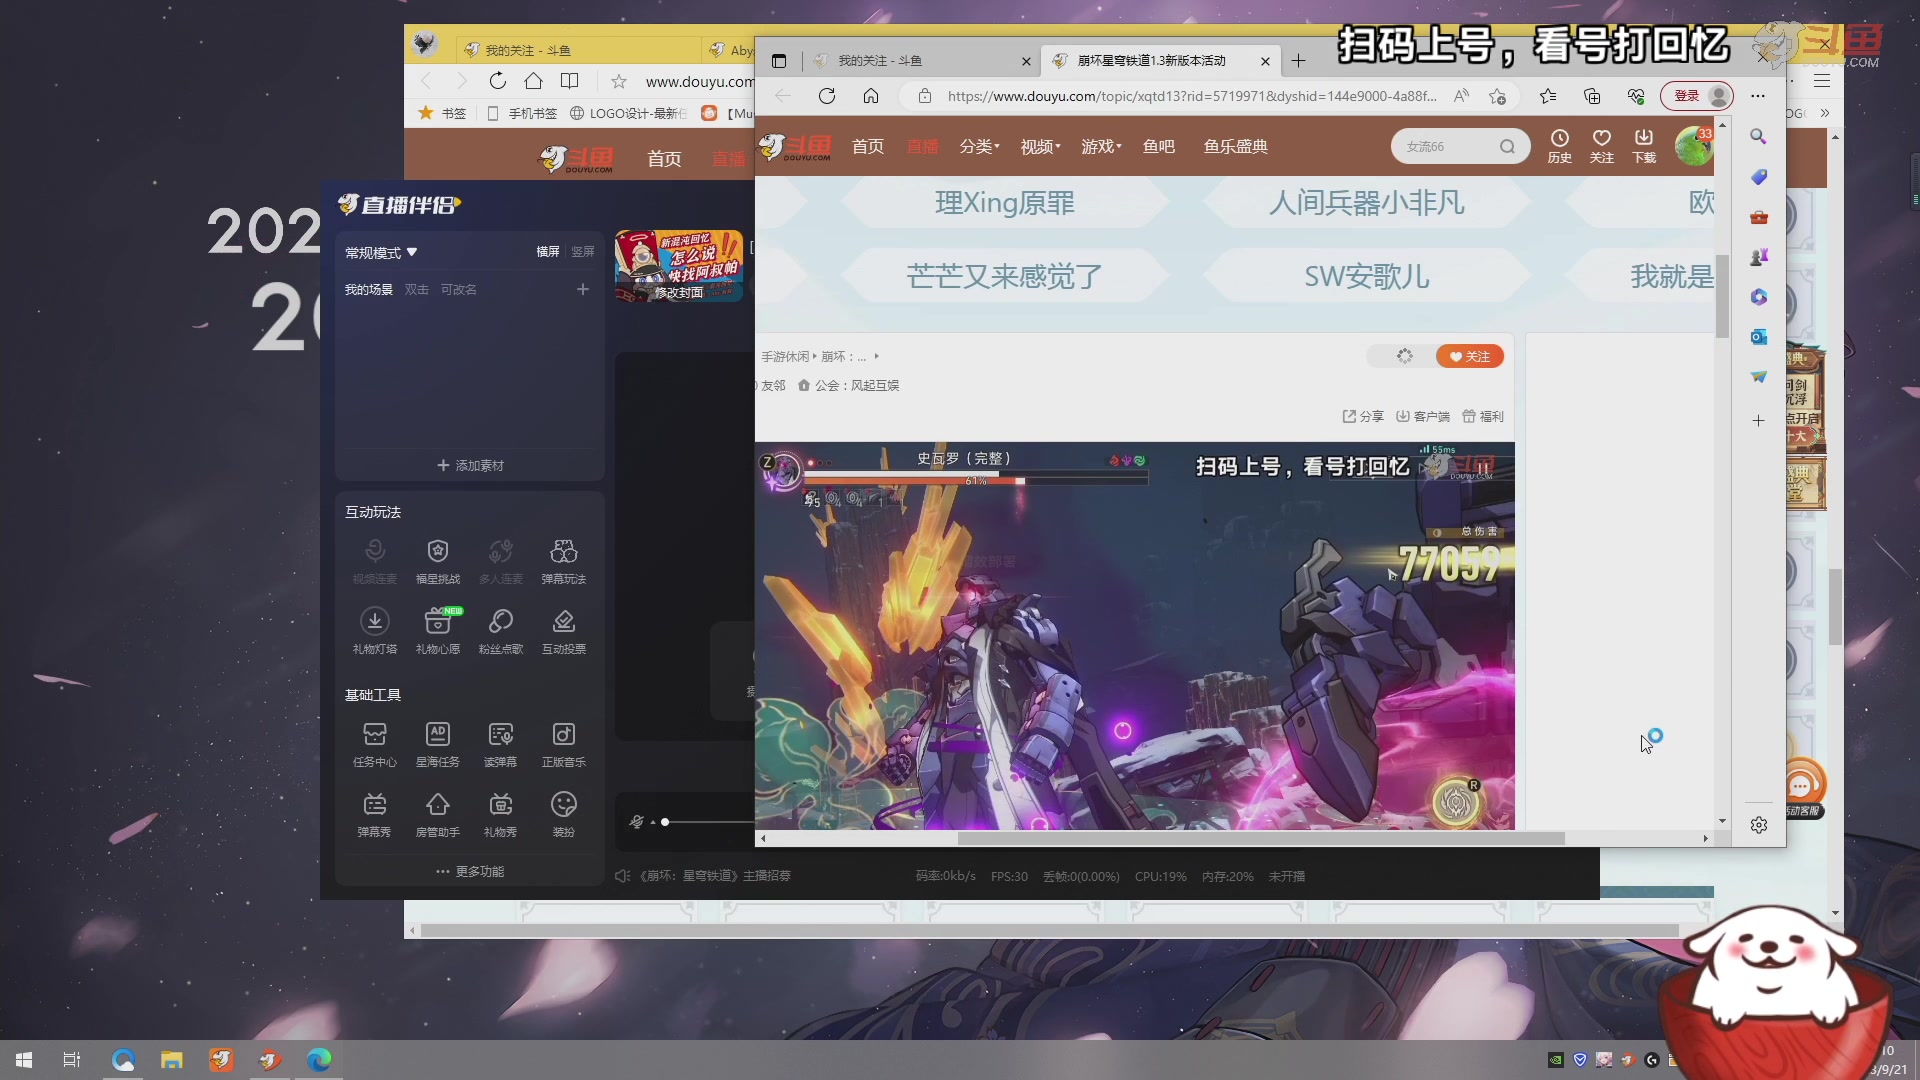
Task: Open the 装扮 tool
Action: [564, 814]
